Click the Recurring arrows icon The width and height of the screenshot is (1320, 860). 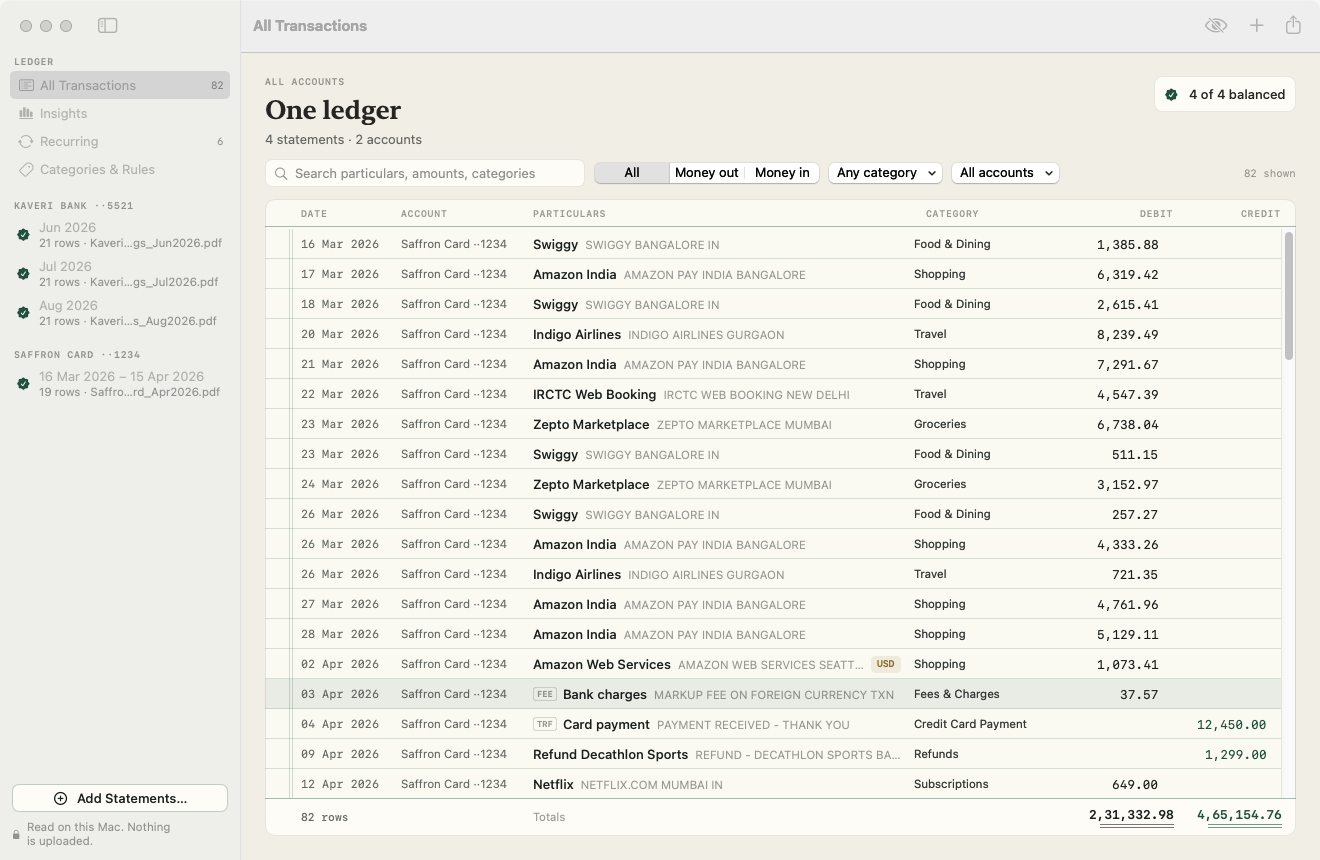click(x=26, y=142)
